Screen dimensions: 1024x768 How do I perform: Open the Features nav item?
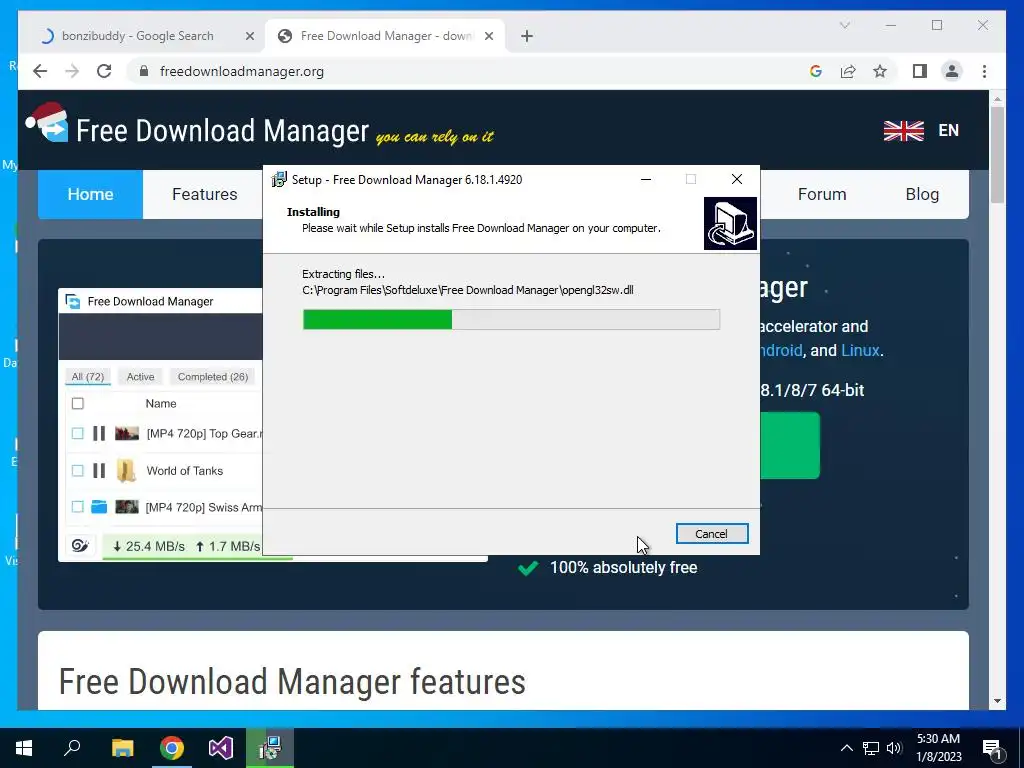[204, 195]
